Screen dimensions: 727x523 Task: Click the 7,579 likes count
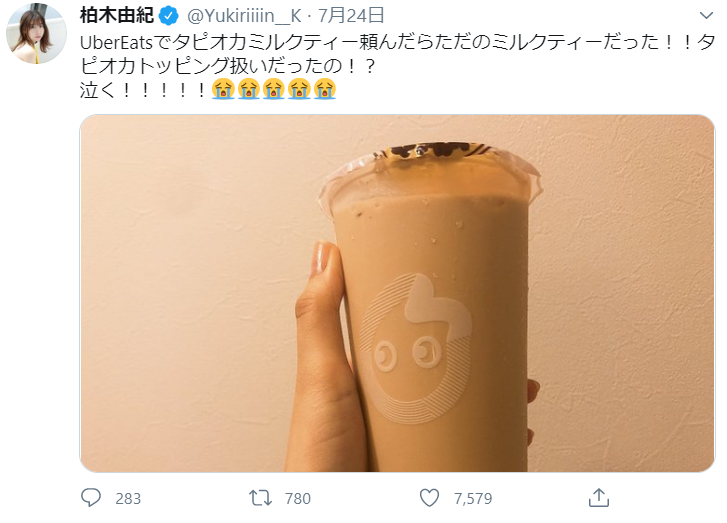473,498
